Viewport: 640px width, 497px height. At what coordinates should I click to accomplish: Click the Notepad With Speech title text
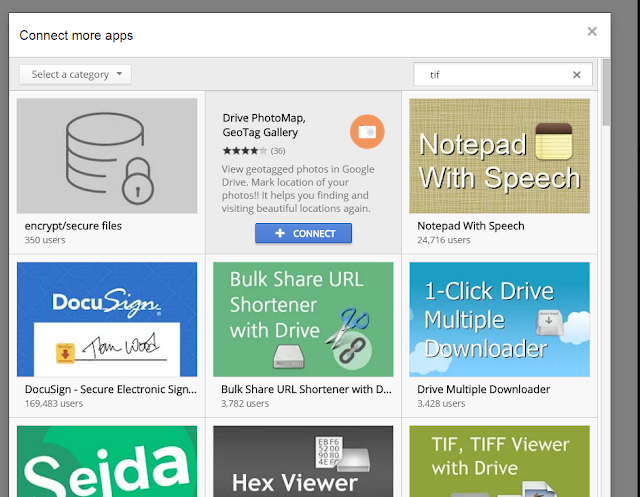471,226
